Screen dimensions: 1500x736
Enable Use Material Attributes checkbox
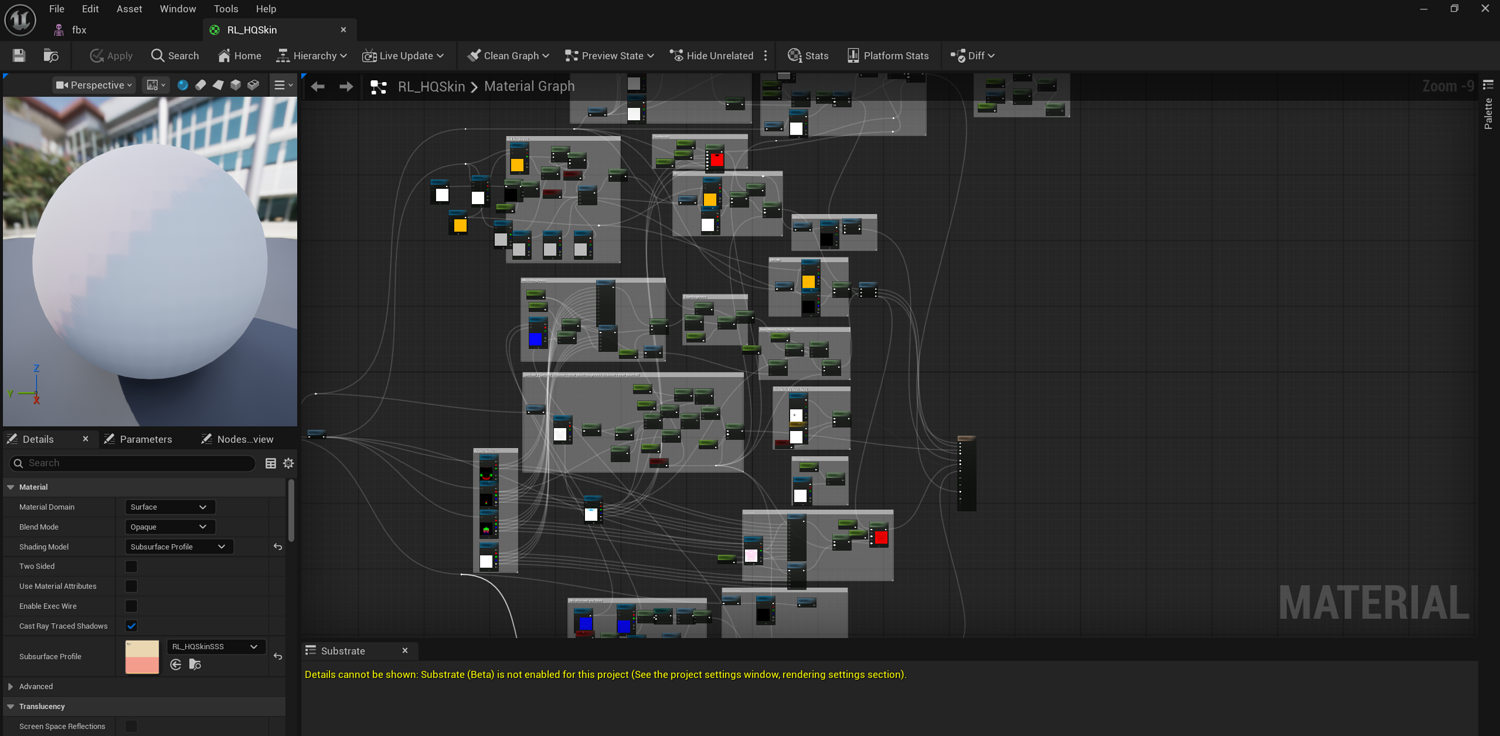pos(131,586)
